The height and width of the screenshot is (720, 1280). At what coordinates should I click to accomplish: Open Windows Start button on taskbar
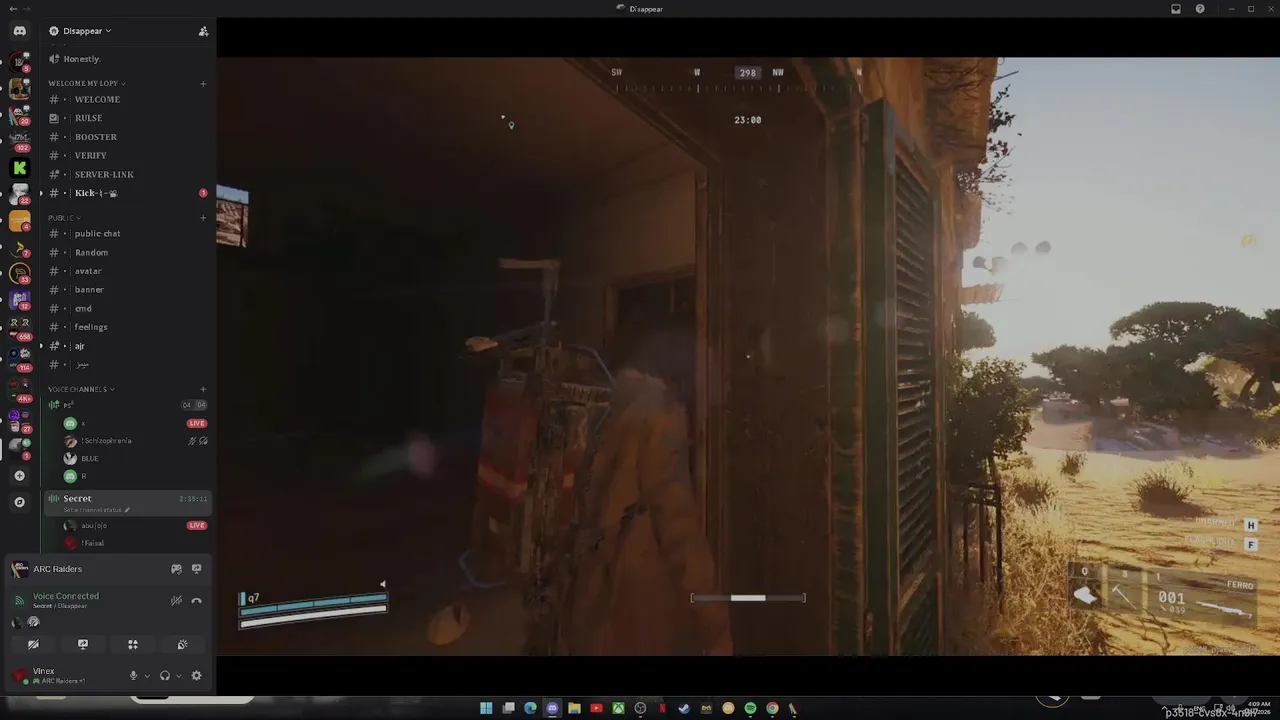coord(486,708)
